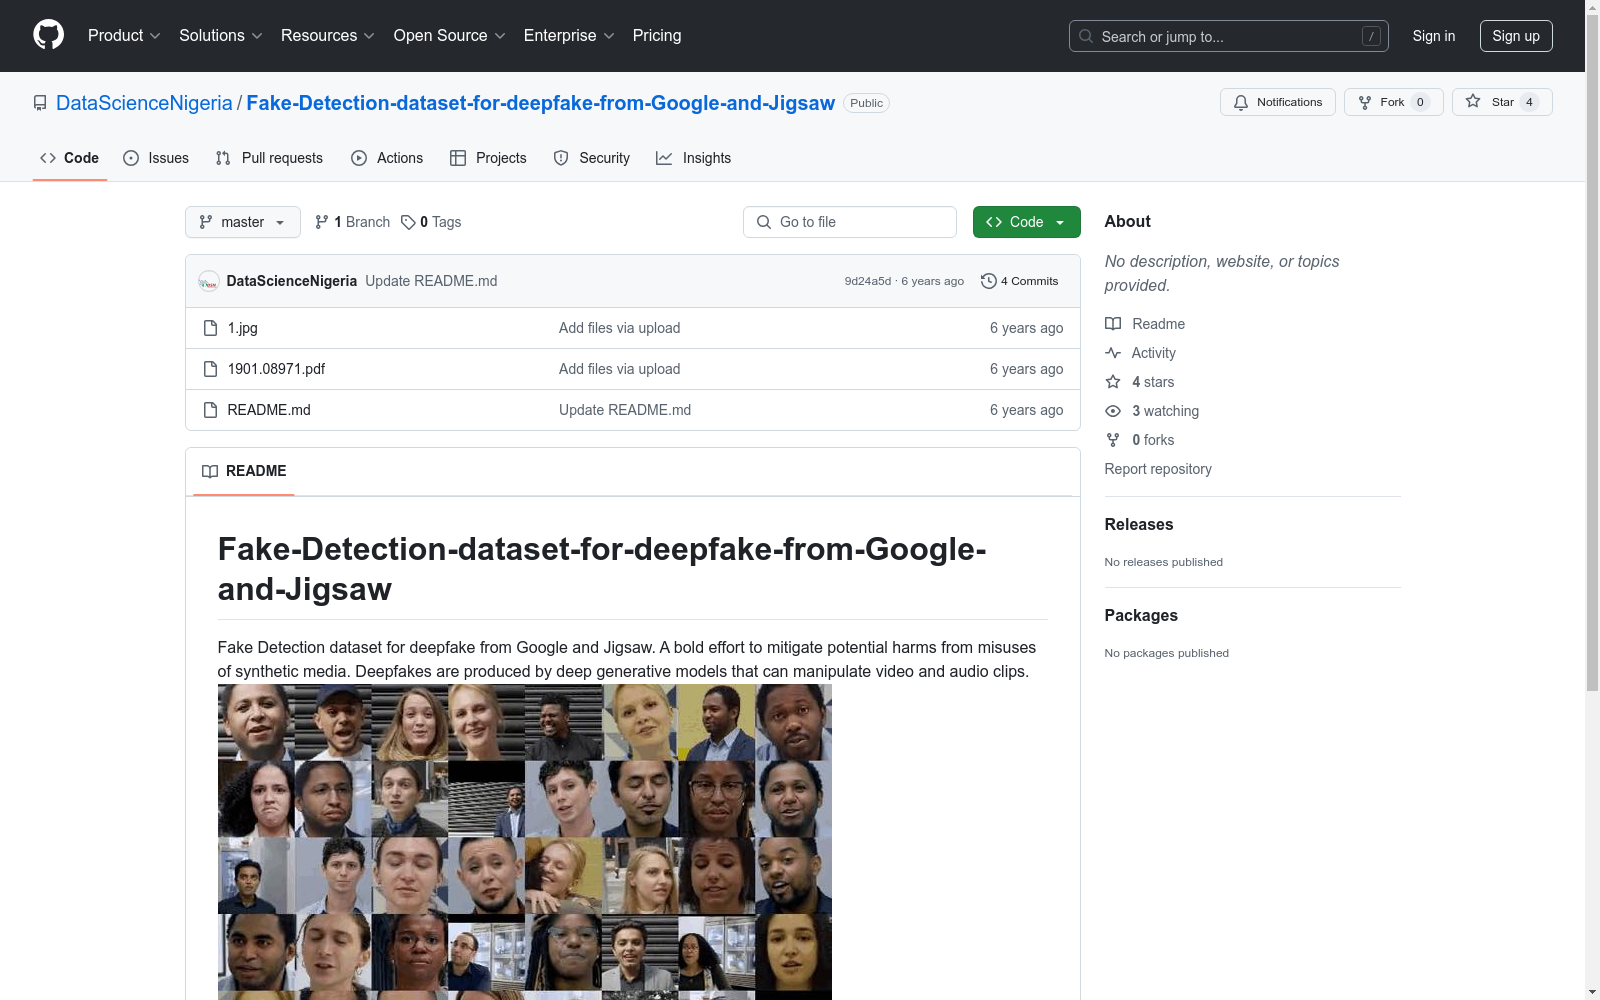Click the repository icon beside DataScienceNigeria
1600x1000 pixels.
40,103
